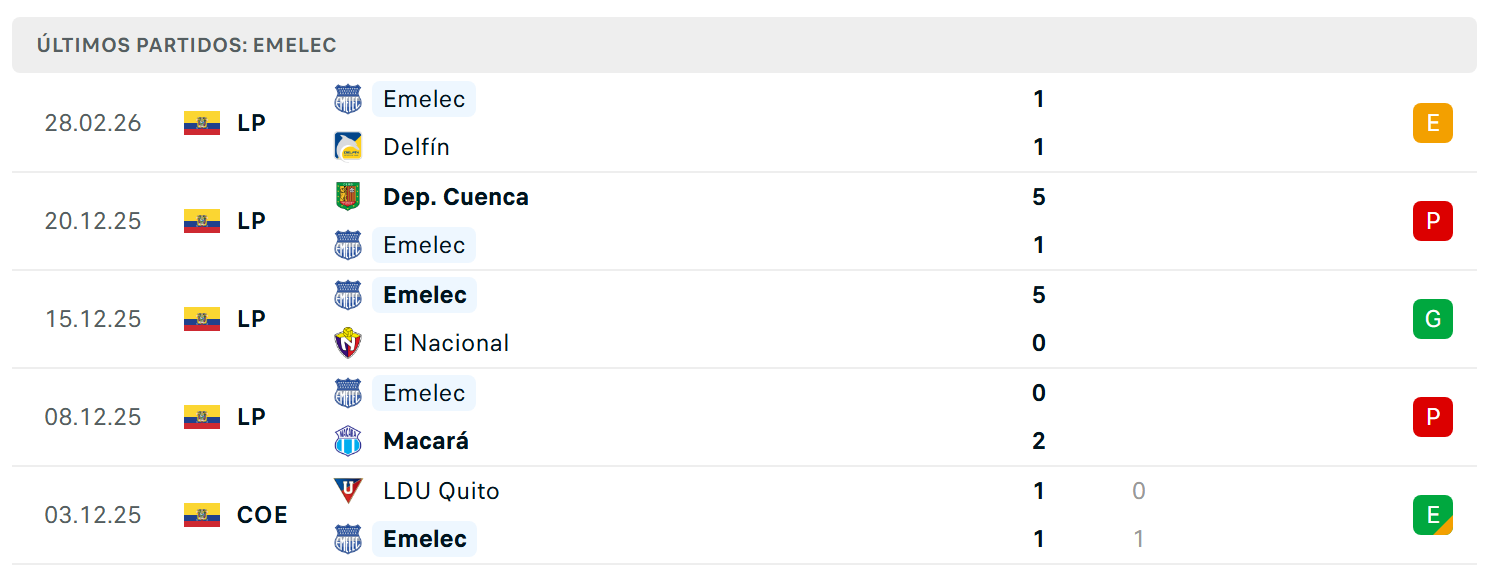Click the green G badge for El Nacional match
1492x584 pixels.
coord(1432,319)
